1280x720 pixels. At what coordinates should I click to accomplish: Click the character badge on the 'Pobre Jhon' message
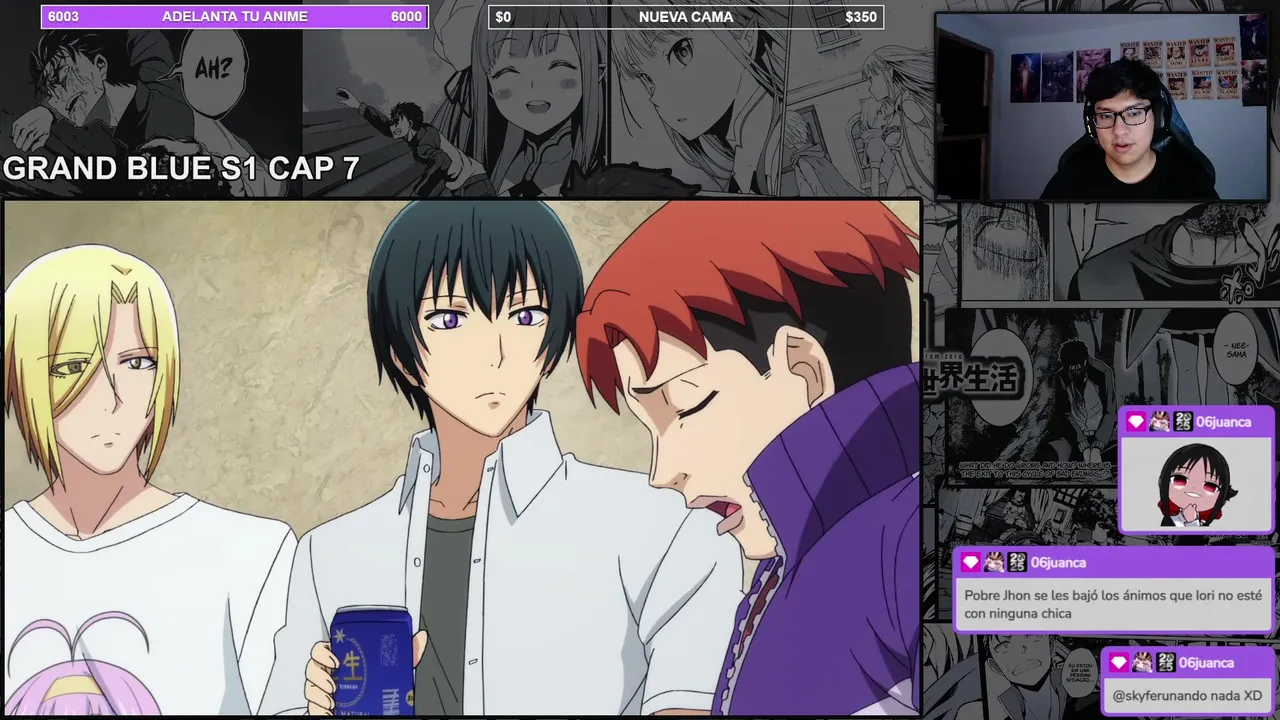994,563
